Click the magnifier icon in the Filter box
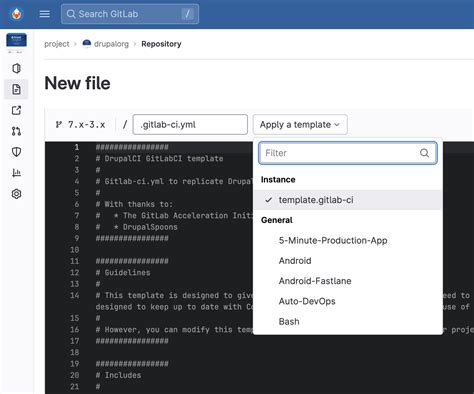The image size is (474, 394). (x=424, y=153)
